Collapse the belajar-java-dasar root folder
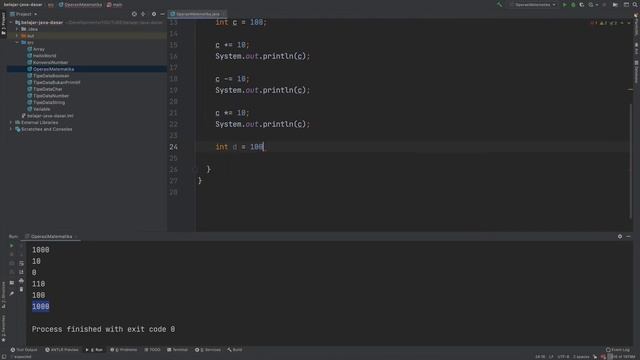Viewport: 640px width, 360px height. pos(12,22)
